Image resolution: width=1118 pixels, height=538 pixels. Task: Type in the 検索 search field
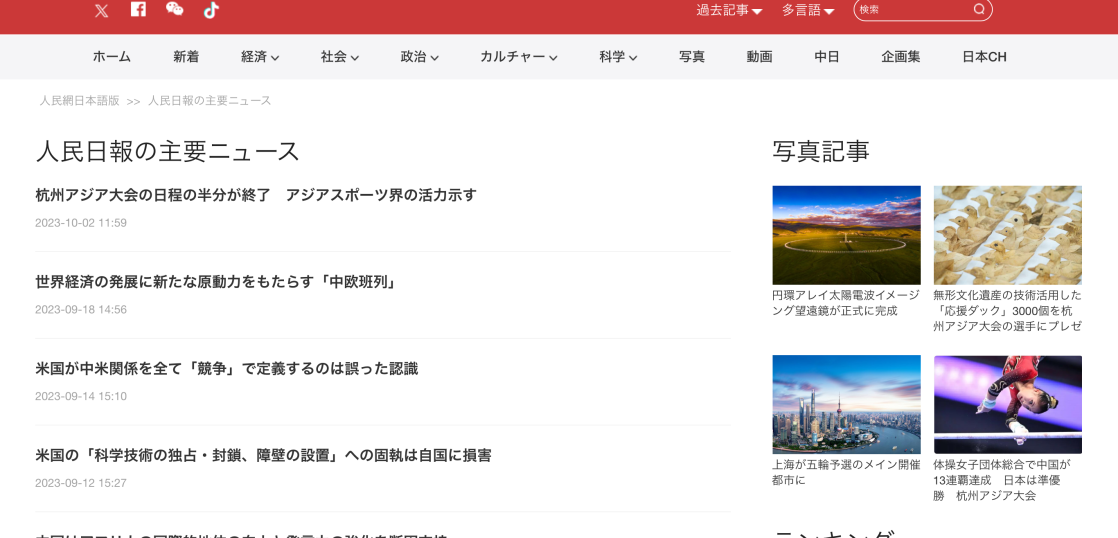point(912,10)
